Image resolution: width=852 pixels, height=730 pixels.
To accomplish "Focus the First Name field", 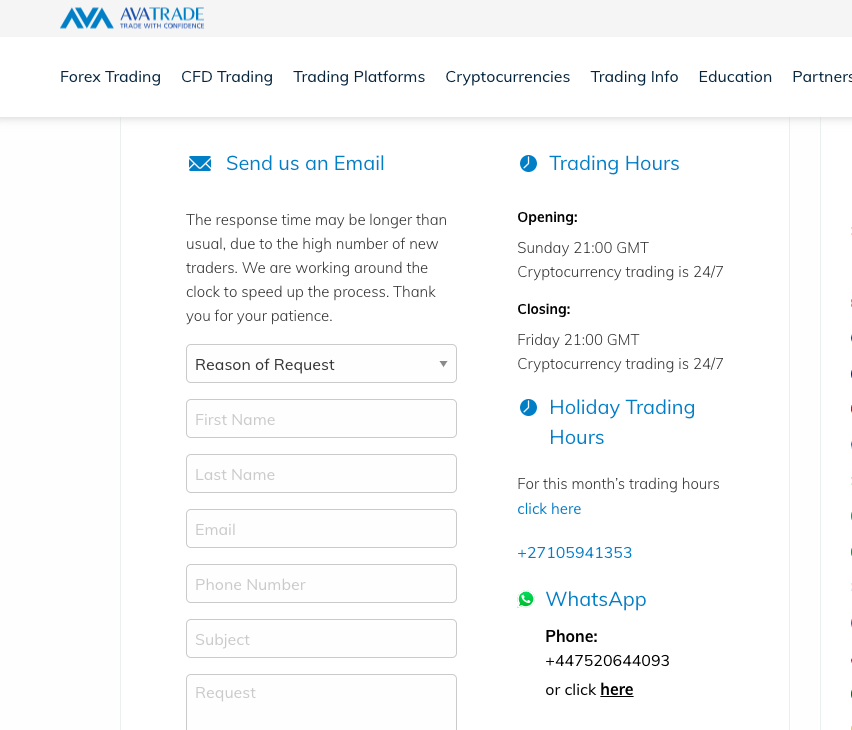I will coord(321,419).
